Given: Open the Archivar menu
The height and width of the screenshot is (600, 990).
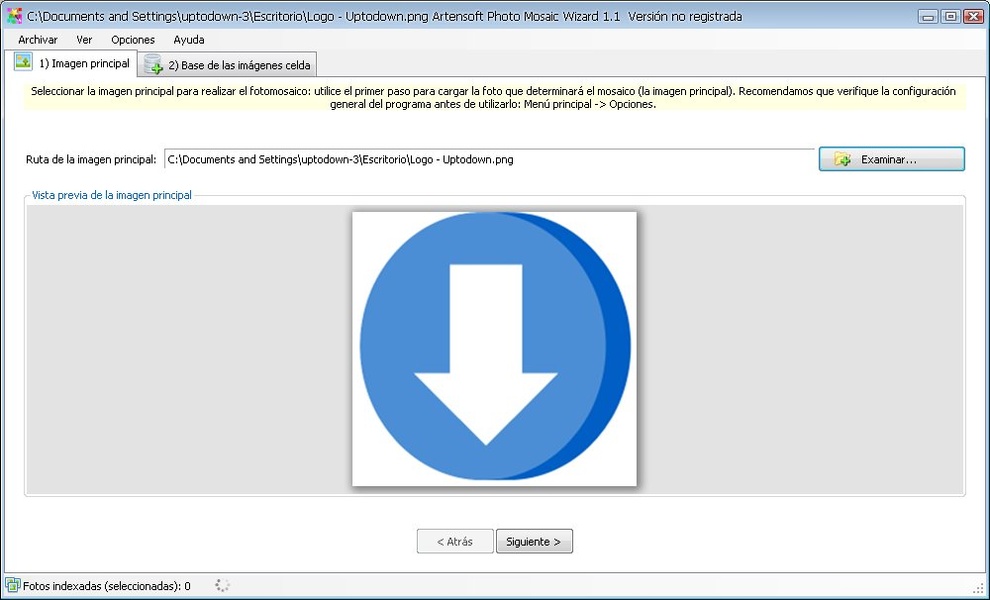Looking at the screenshot, I should click(38, 40).
